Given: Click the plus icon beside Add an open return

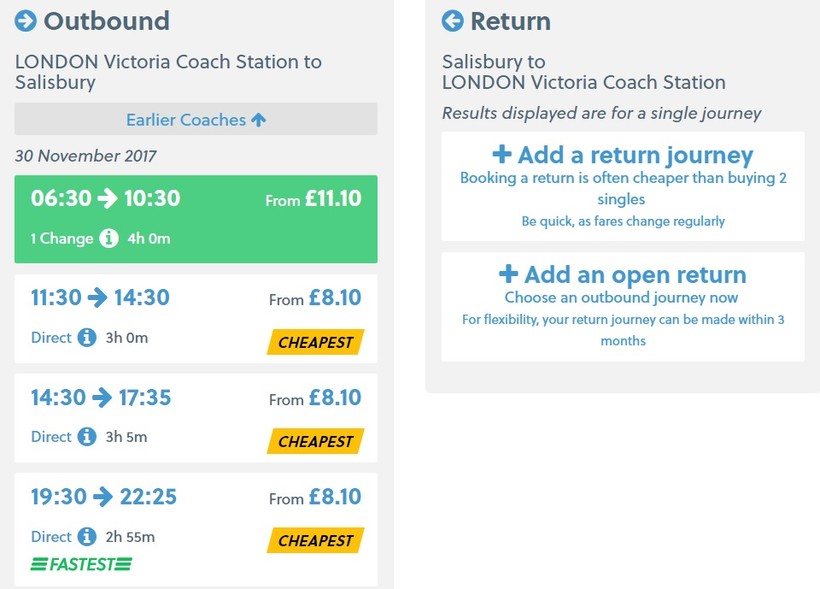Looking at the screenshot, I should [x=508, y=274].
